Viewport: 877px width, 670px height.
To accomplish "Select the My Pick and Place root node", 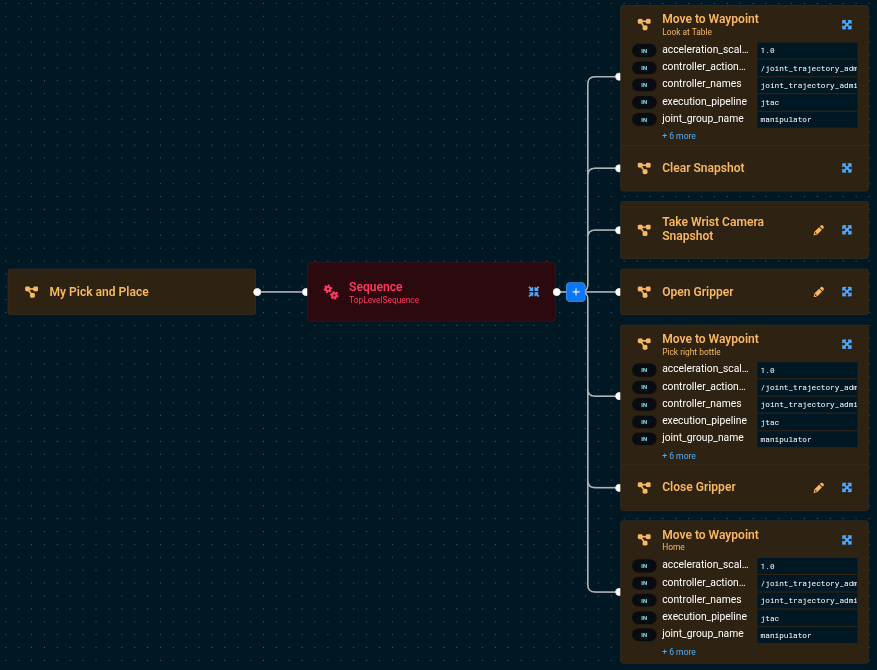I will tap(131, 292).
